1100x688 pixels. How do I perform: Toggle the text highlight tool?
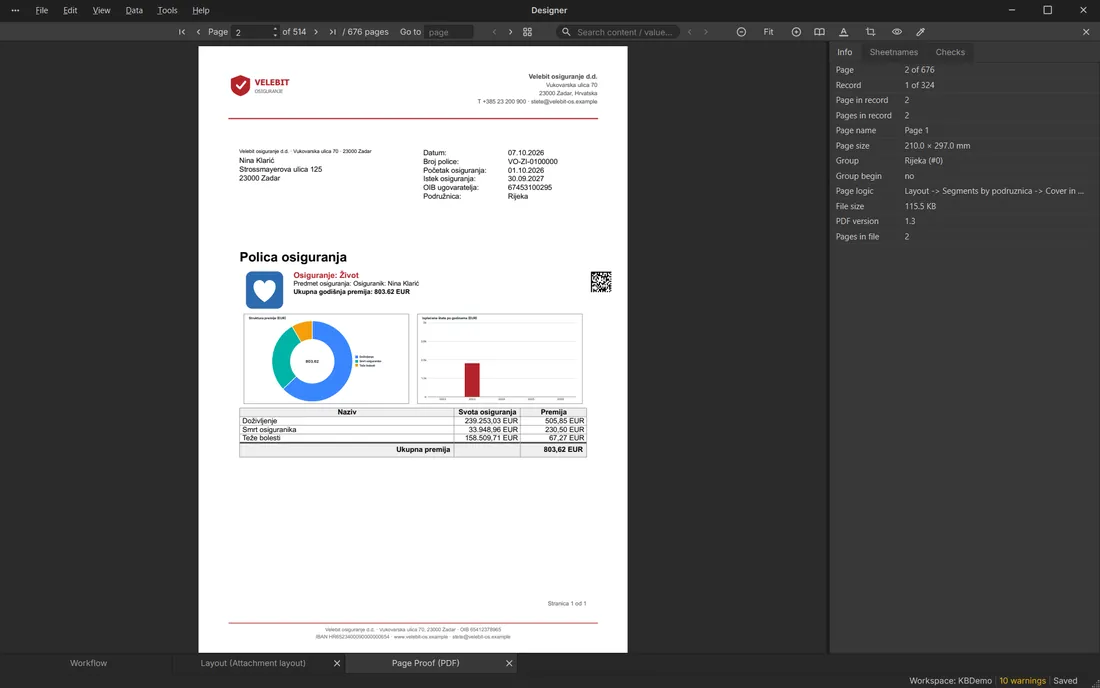844,32
